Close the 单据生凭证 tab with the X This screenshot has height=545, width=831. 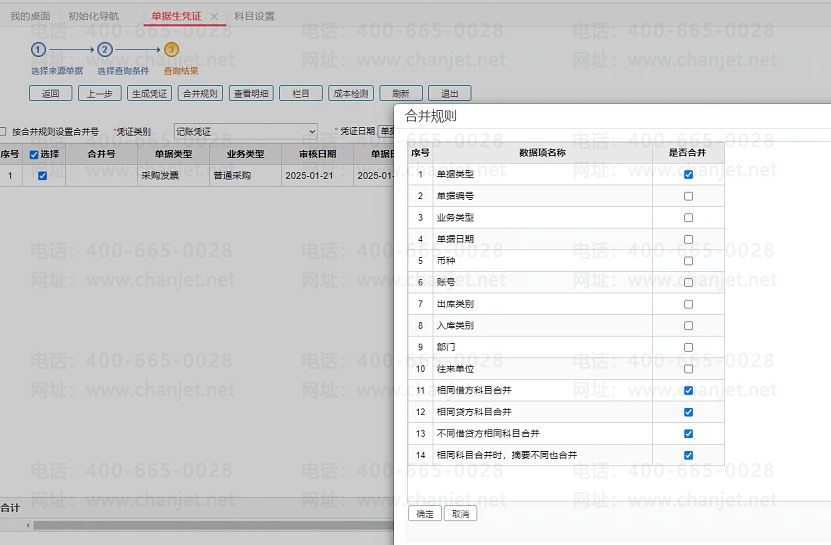(x=214, y=17)
